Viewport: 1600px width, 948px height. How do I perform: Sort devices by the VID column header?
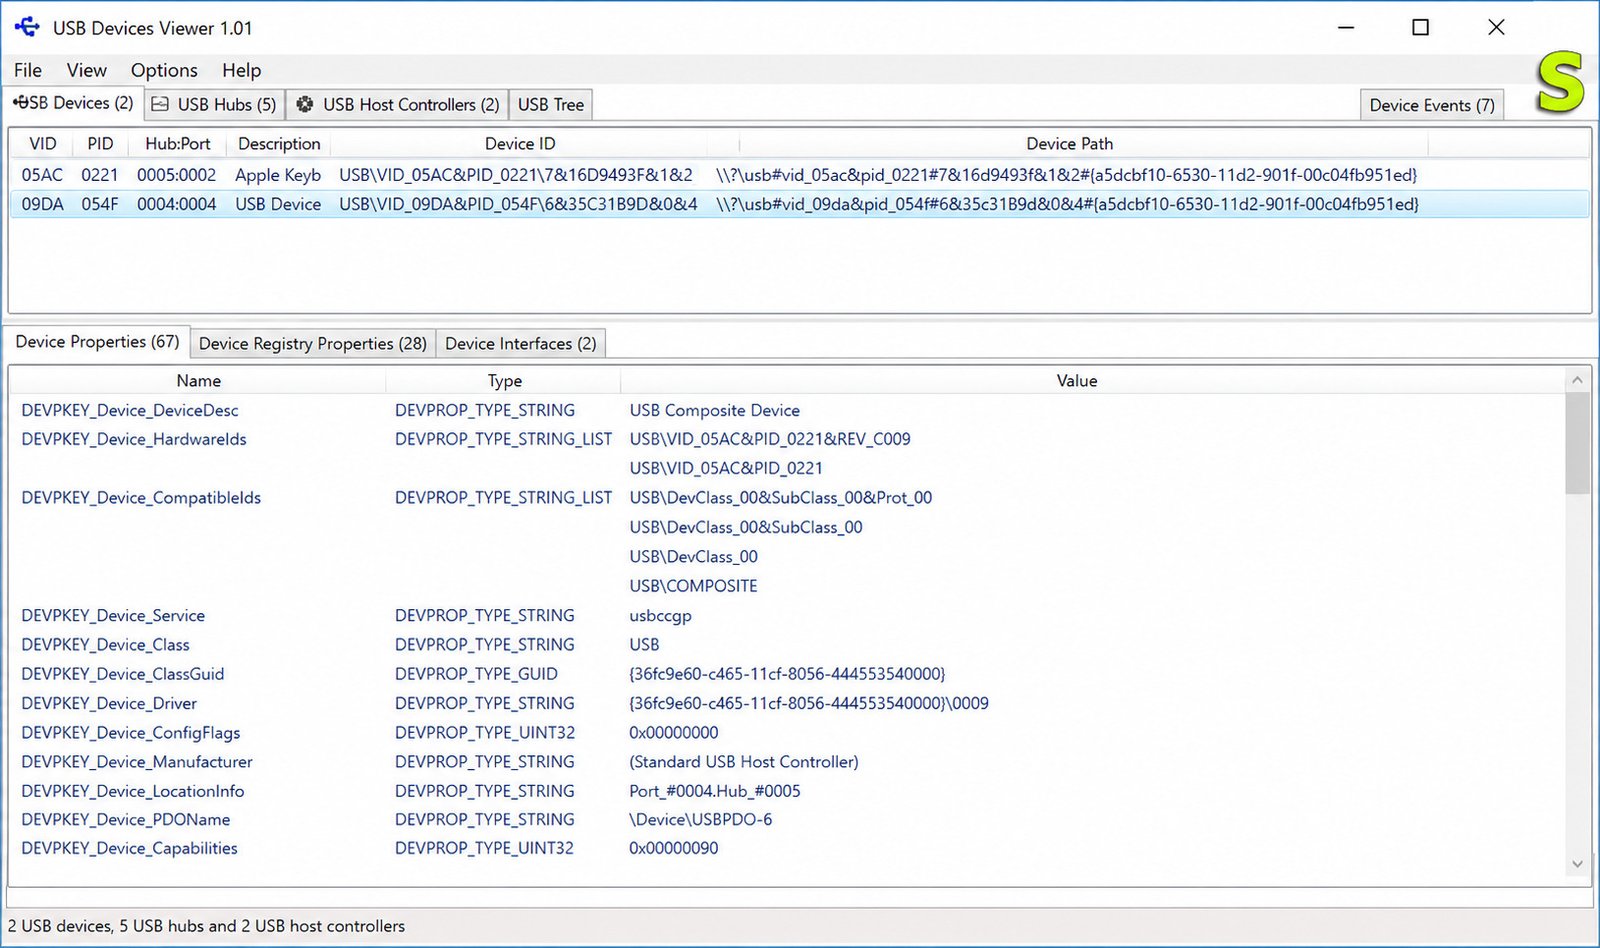click(x=43, y=144)
